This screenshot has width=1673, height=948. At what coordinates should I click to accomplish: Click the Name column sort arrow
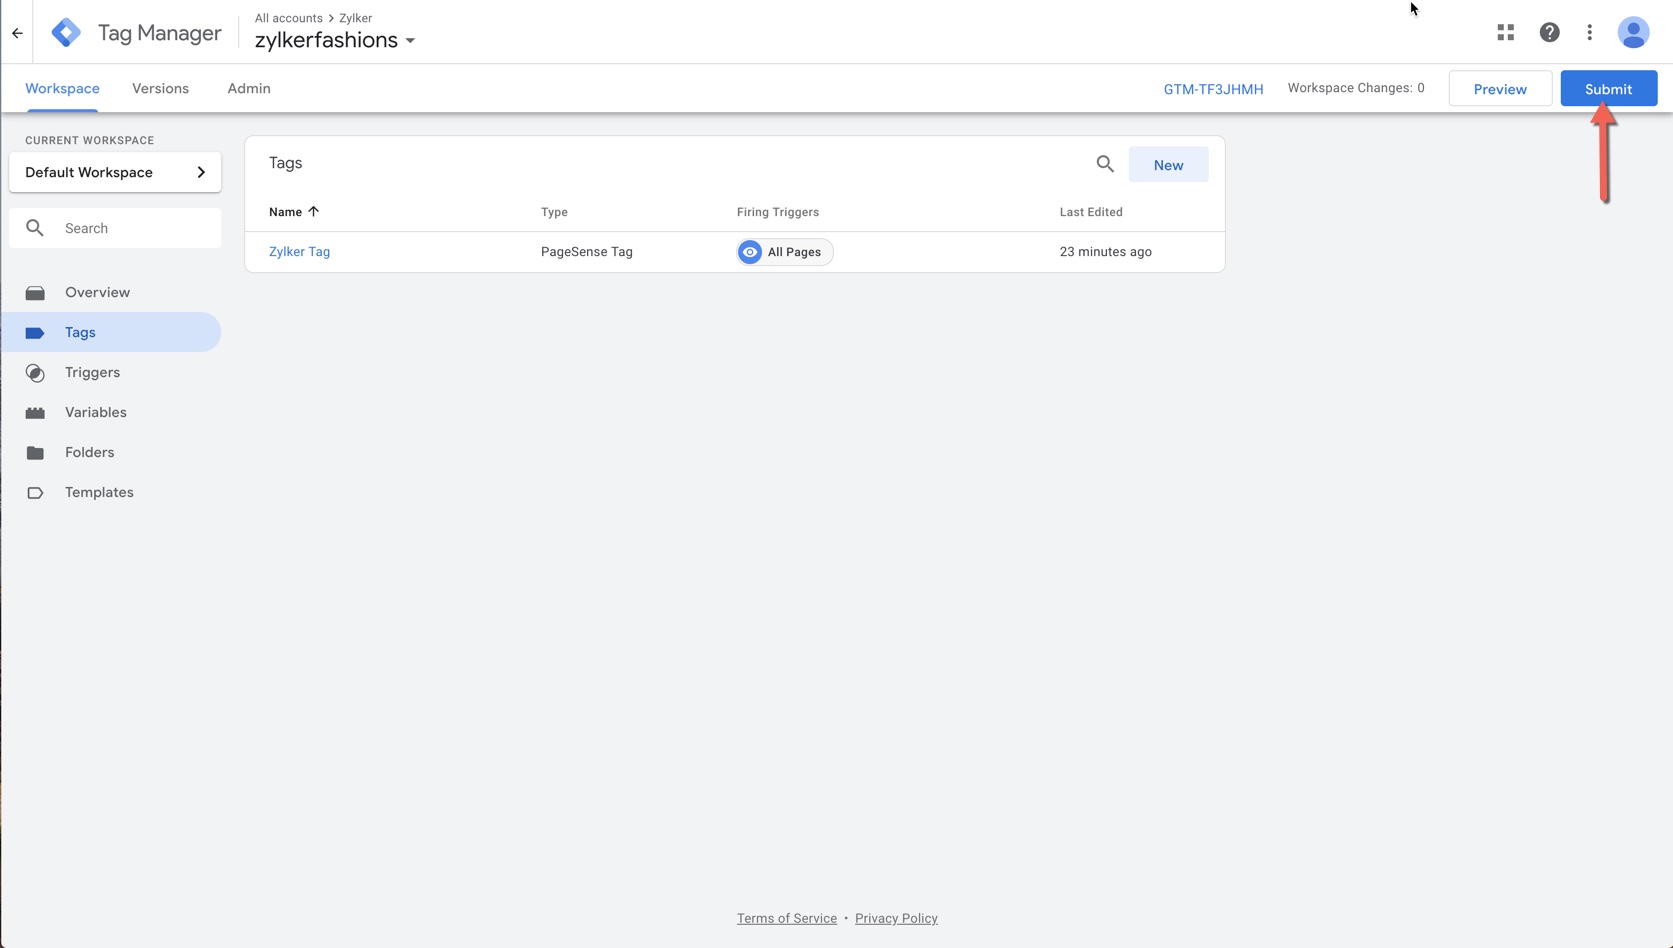(314, 212)
